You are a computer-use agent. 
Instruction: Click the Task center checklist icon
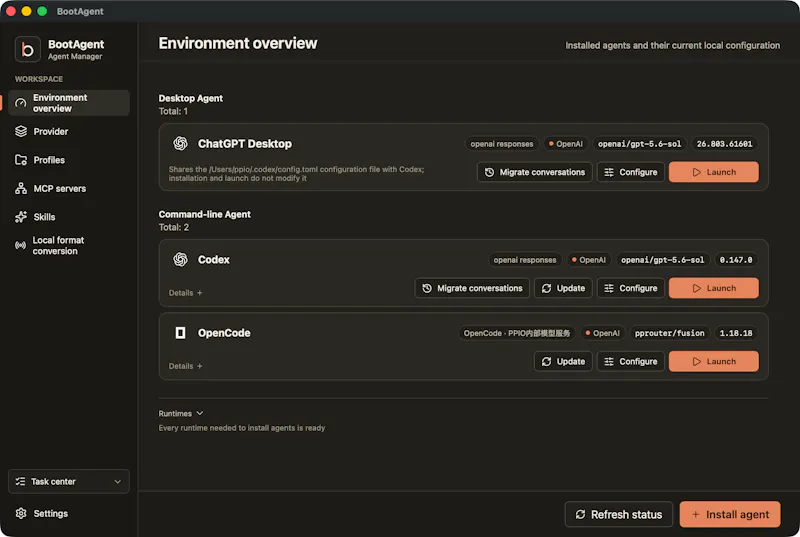(x=20, y=481)
